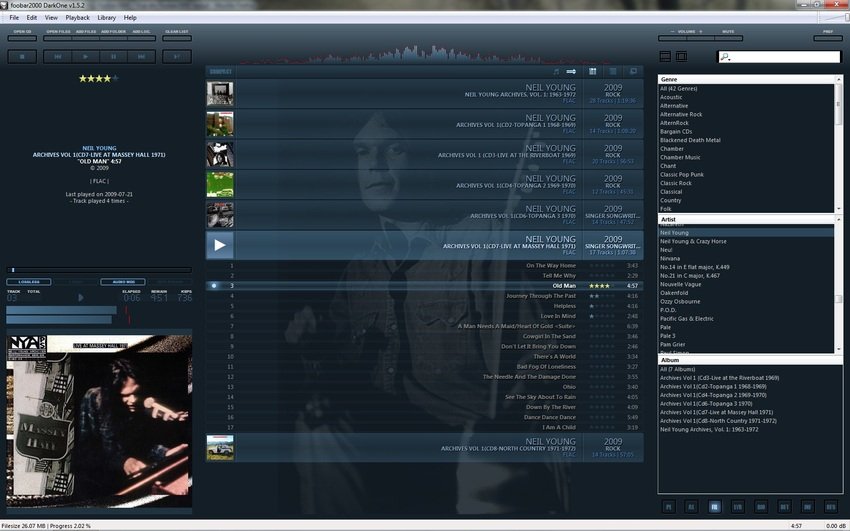The width and height of the screenshot is (850, 531).
Task: Click thumbnail of CD8 North Country album
Action: coord(220,448)
